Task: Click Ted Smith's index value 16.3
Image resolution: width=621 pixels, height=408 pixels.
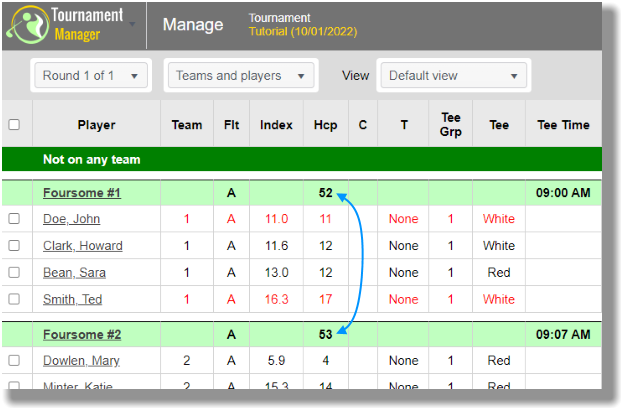Action: pos(276,299)
